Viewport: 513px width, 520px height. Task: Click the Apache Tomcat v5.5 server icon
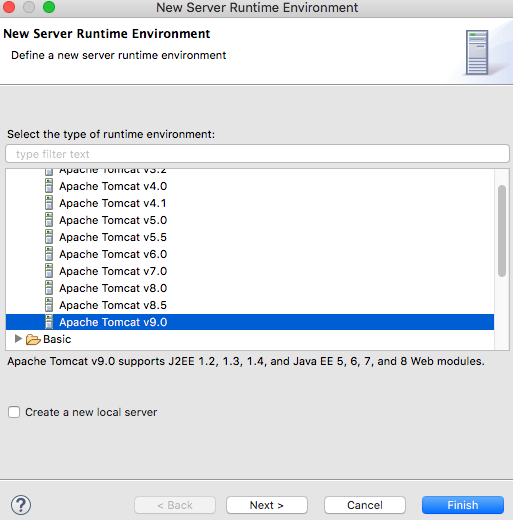point(49,237)
